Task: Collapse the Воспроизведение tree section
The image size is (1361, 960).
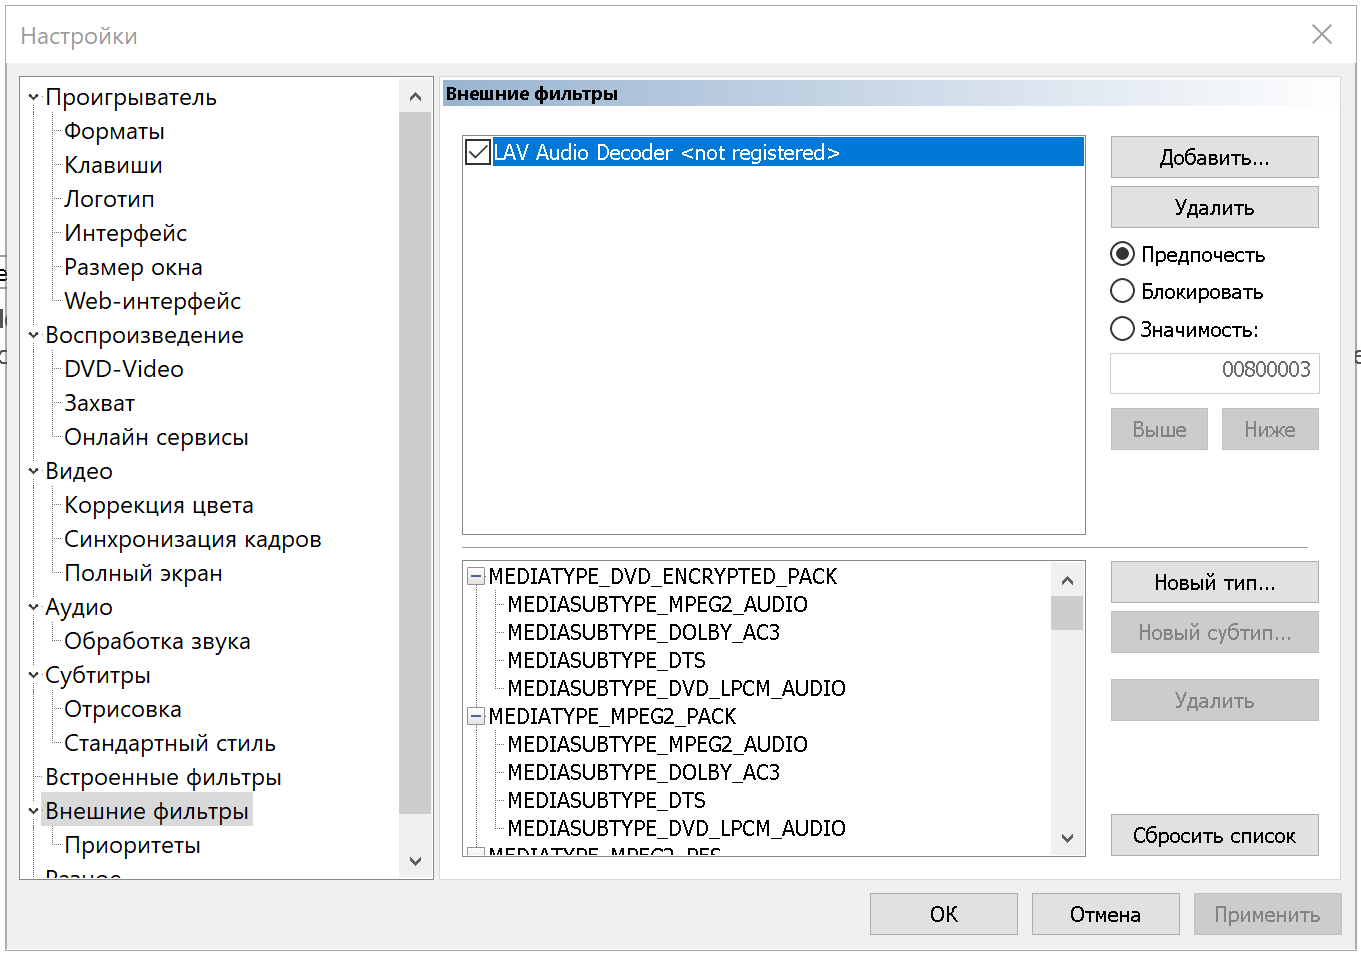Action: point(34,336)
